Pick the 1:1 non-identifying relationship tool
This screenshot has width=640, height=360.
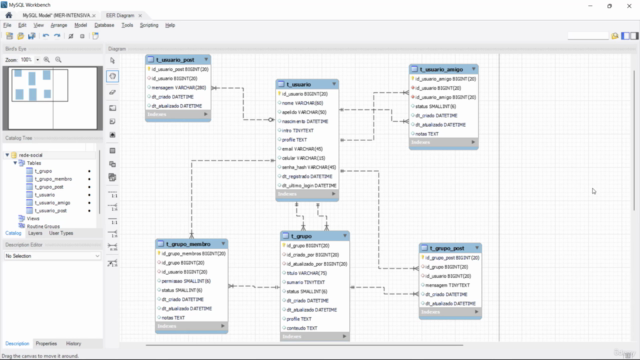pyautogui.click(x=113, y=194)
